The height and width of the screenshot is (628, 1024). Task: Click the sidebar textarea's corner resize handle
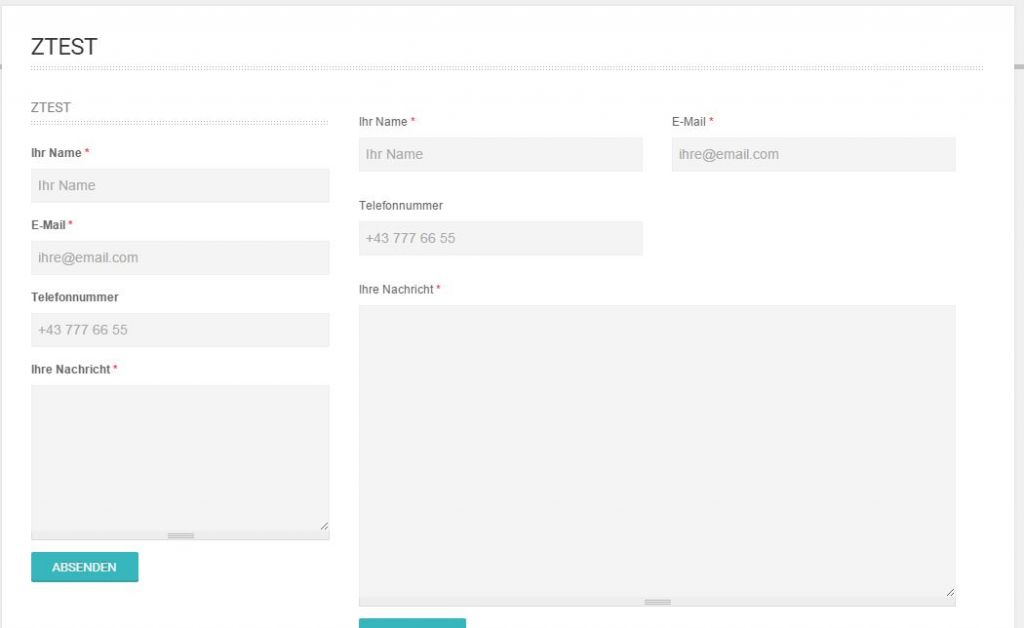tap(323, 525)
